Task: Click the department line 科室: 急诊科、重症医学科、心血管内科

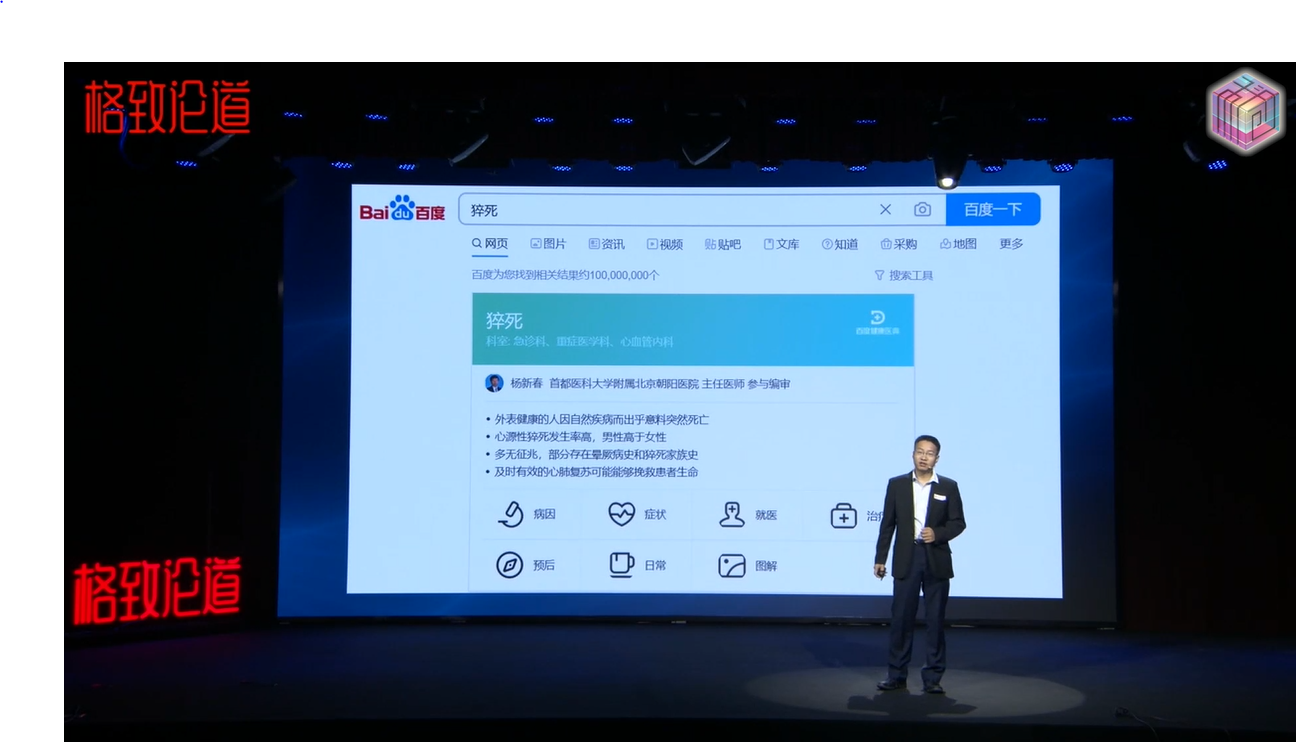Action: point(580,342)
